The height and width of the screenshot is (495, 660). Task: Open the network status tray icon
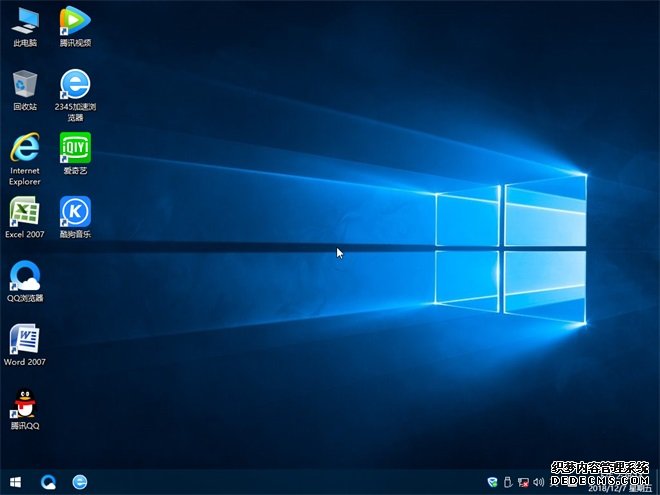523,482
